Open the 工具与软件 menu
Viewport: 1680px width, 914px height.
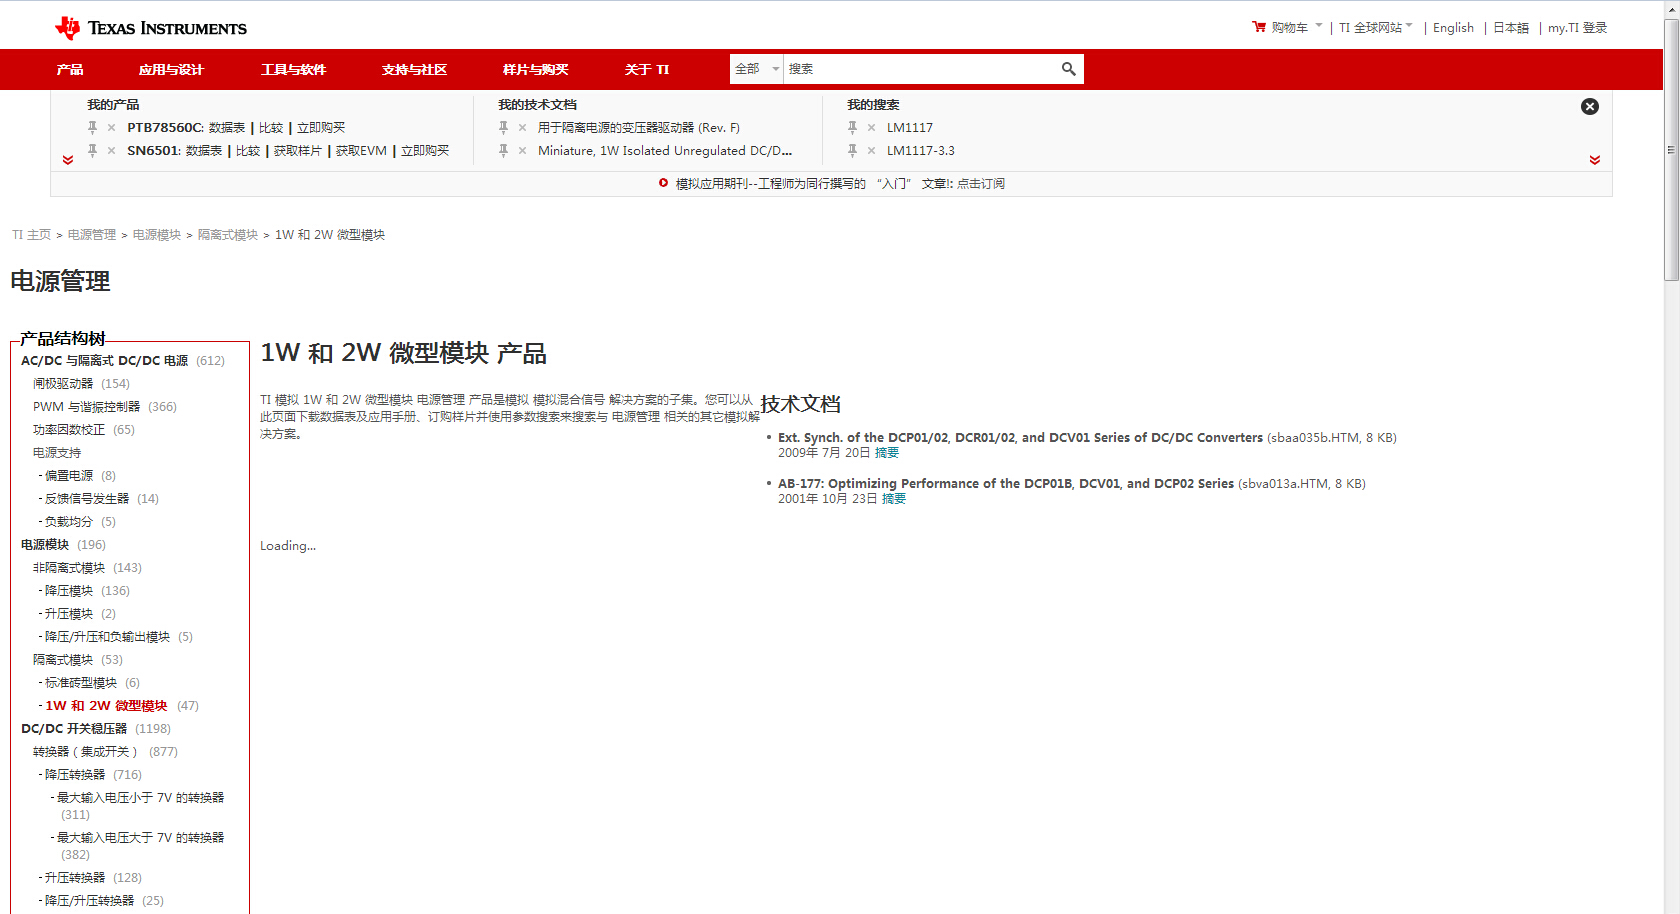(293, 70)
